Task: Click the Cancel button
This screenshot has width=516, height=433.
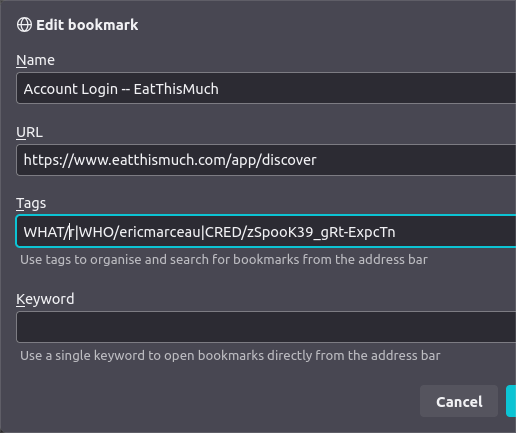Action: pos(459,401)
